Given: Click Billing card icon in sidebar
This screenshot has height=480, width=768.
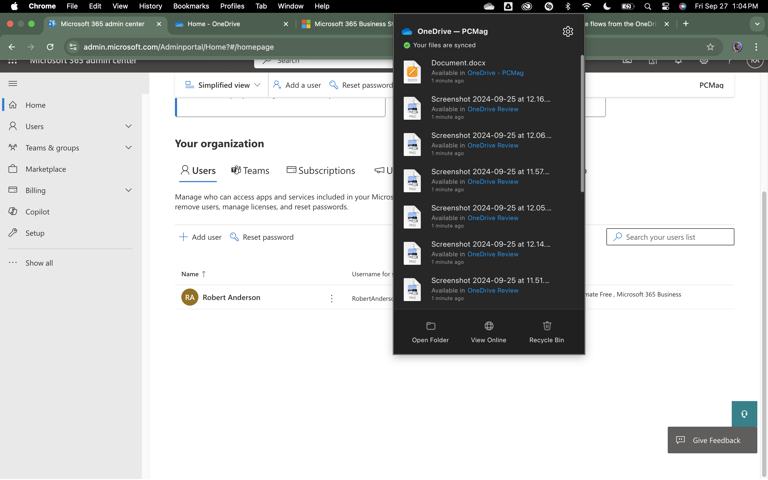Looking at the screenshot, I should click(x=13, y=190).
